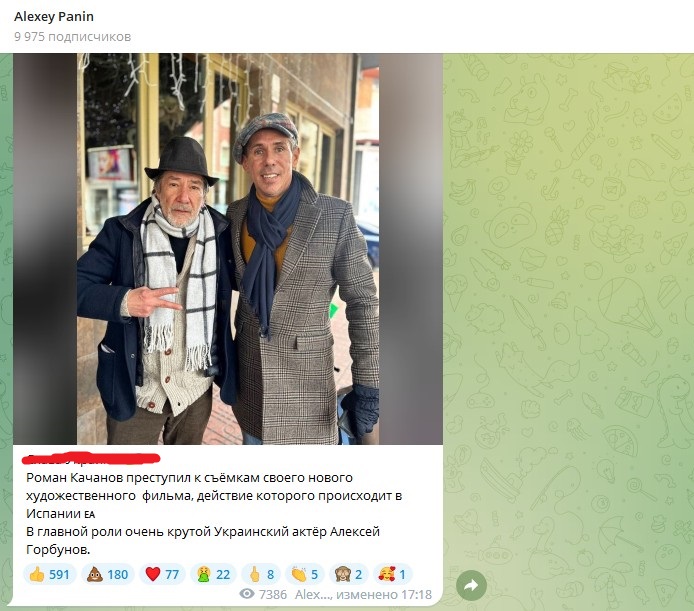Click the thumbs up reaction with 591
Screen dimensions: 694x611
click(50, 574)
